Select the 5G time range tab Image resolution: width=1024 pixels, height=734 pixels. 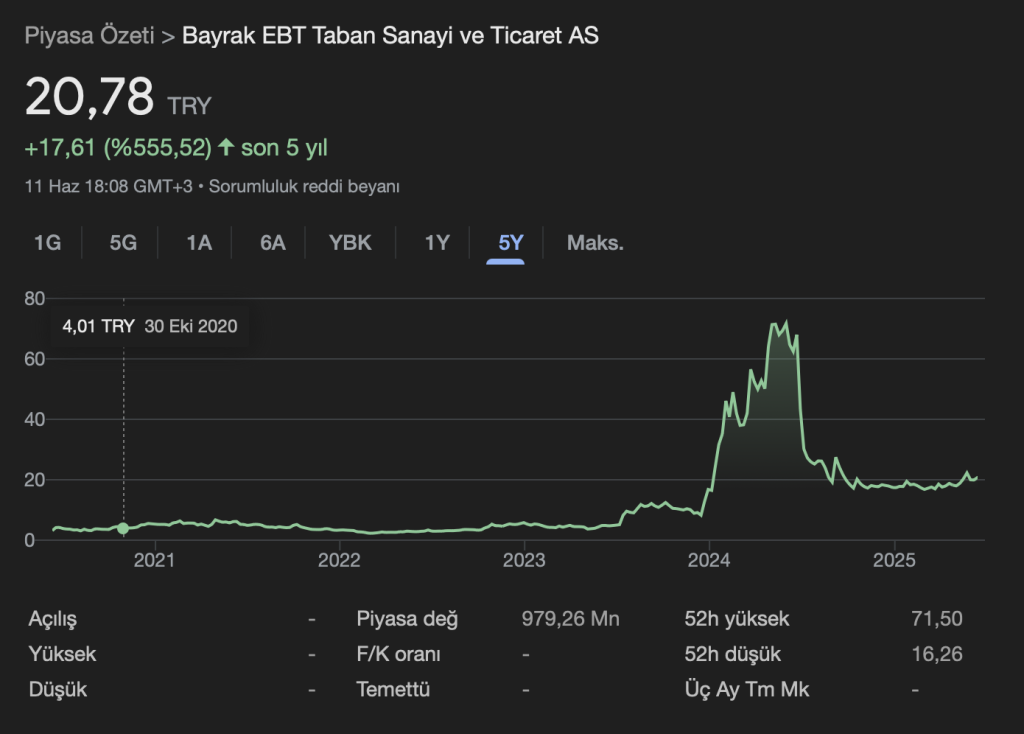[x=123, y=243]
